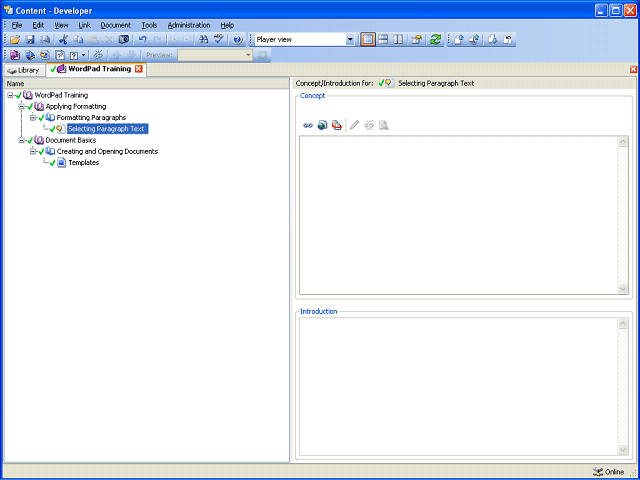
Task: Click inside the Concept content area
Action: pos(458,216)
